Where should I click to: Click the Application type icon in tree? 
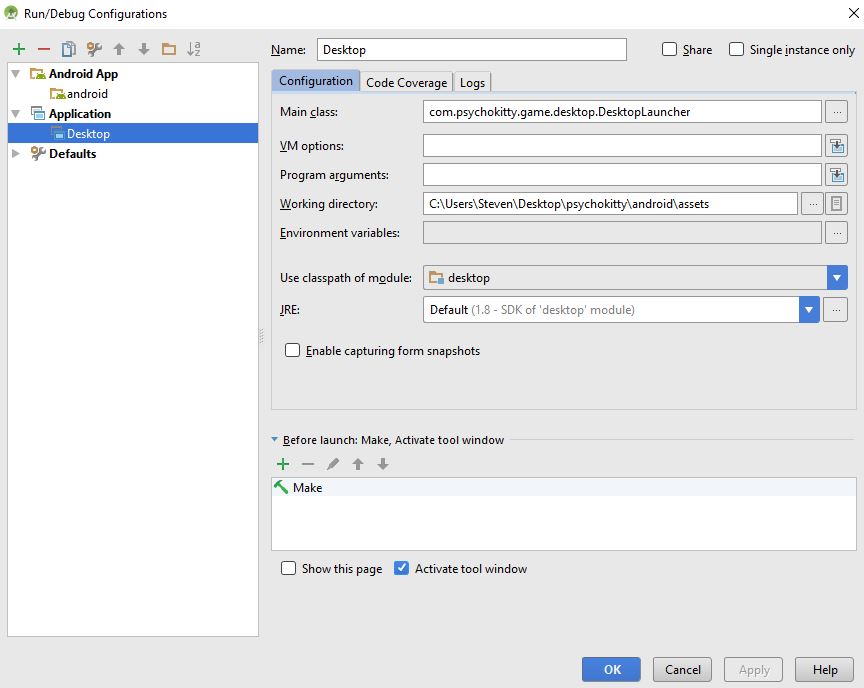point(37,113)
